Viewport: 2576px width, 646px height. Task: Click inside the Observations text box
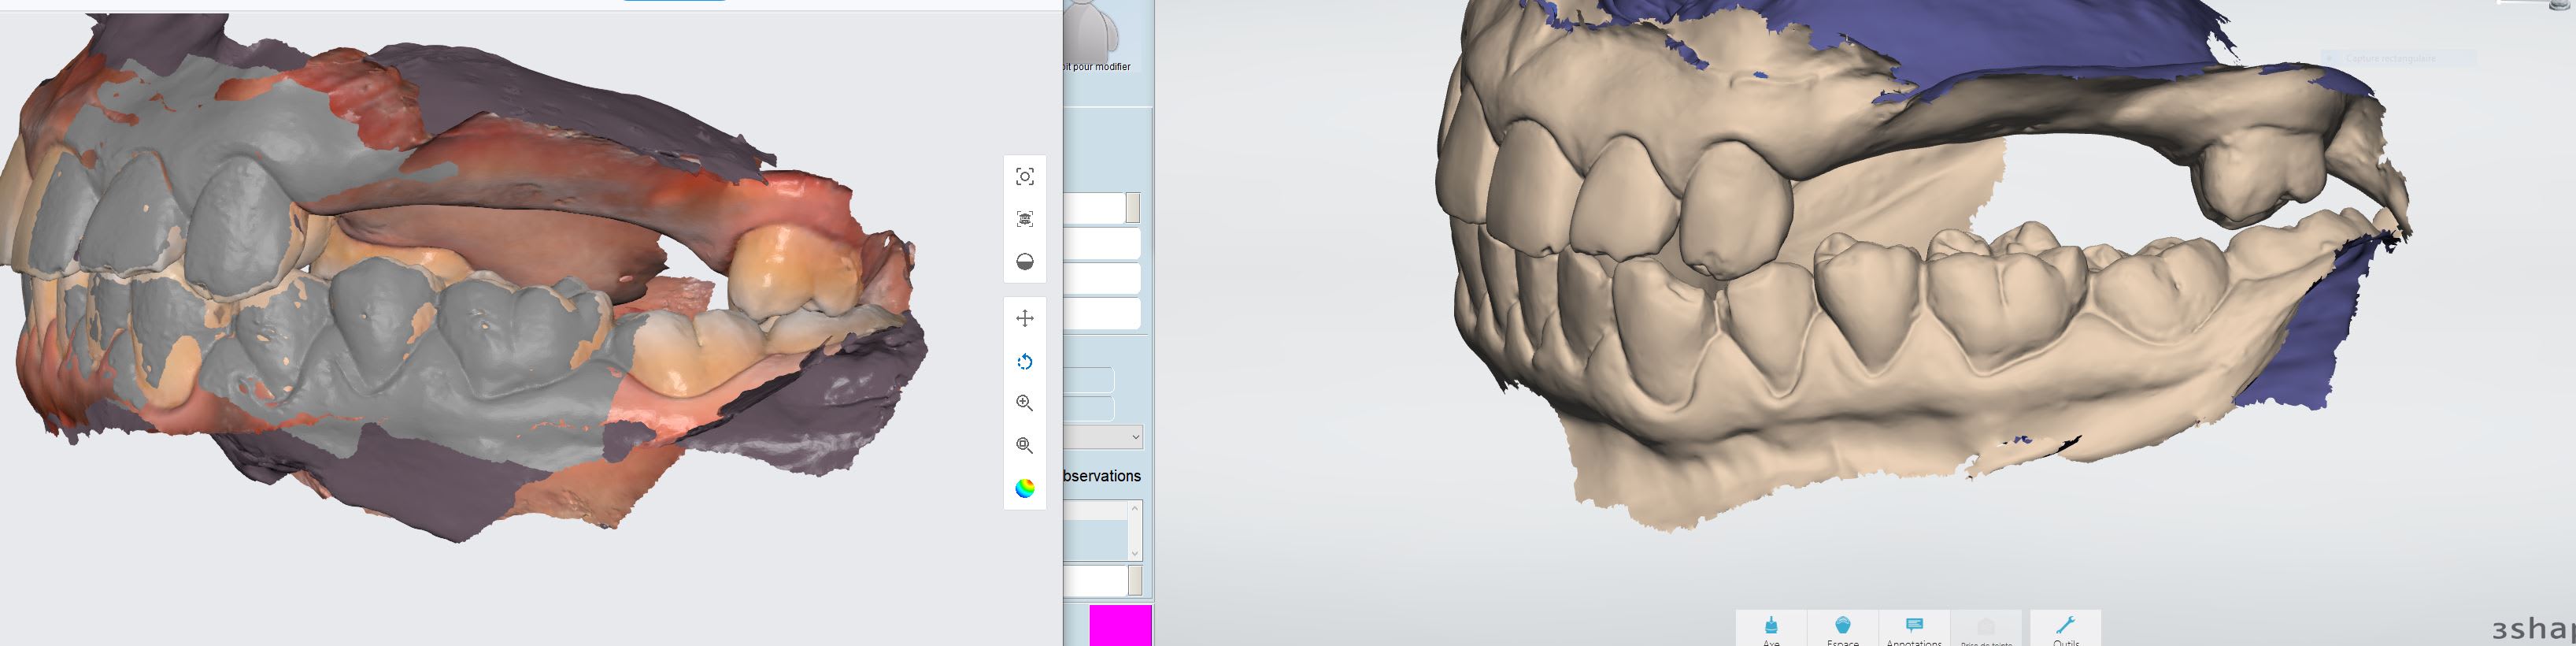tap(1096, 530)
